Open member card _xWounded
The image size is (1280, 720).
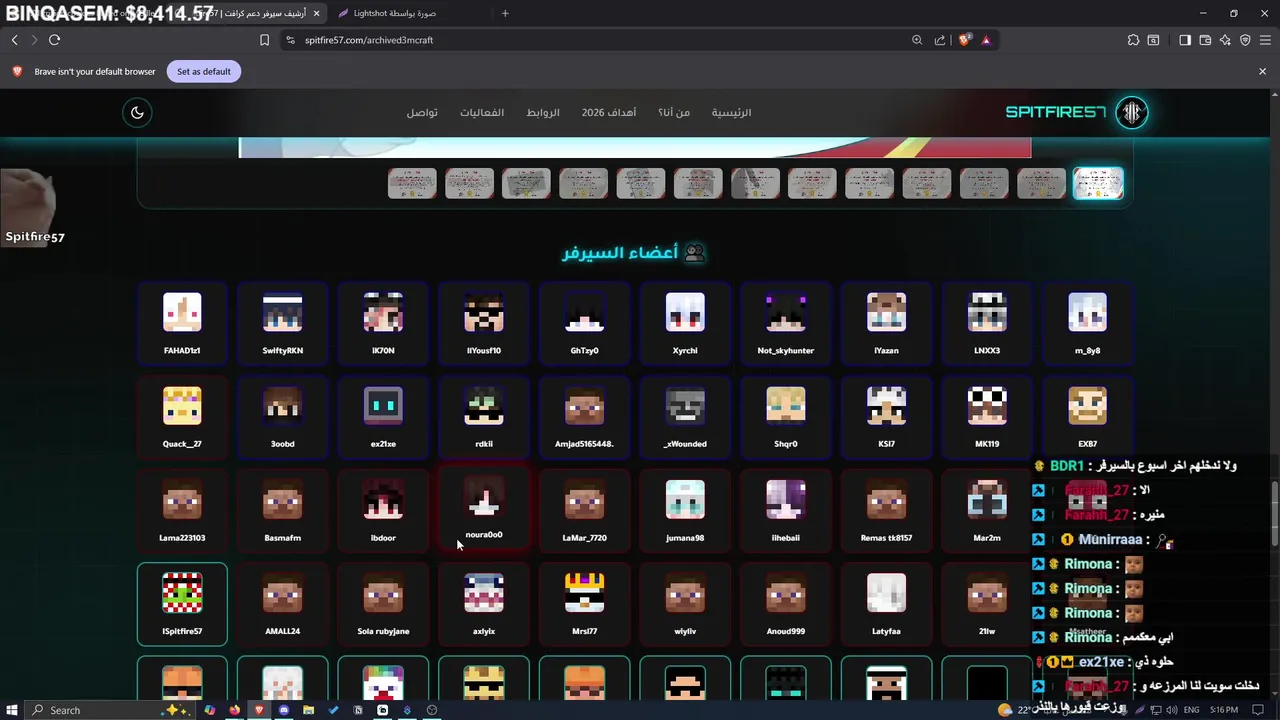click(685, 417)
